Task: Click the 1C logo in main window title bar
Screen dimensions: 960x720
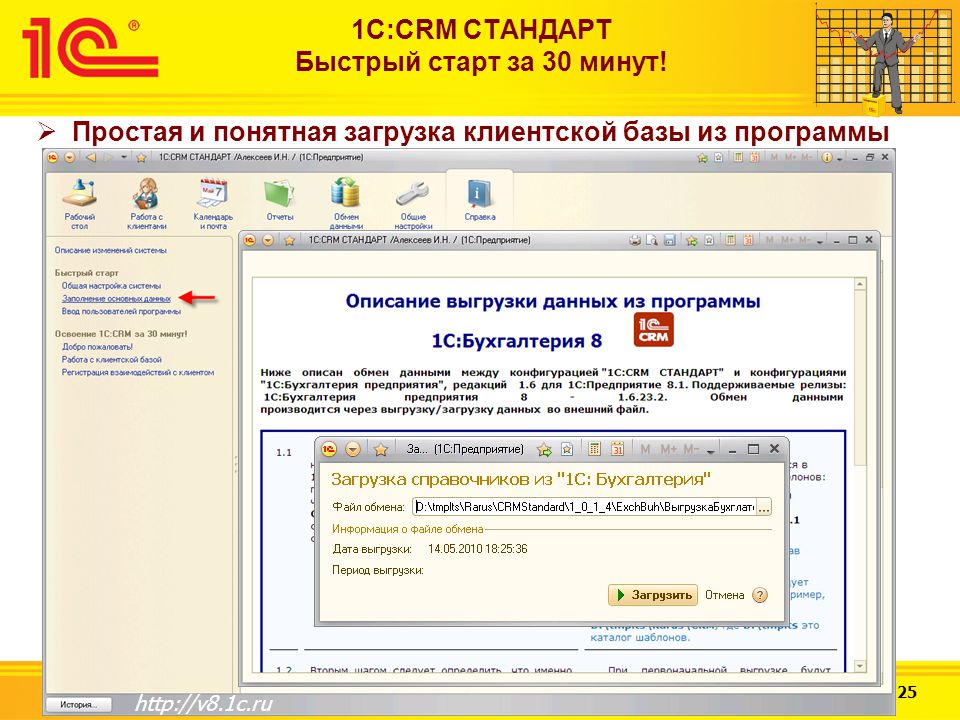Action: tap(53, 157)
